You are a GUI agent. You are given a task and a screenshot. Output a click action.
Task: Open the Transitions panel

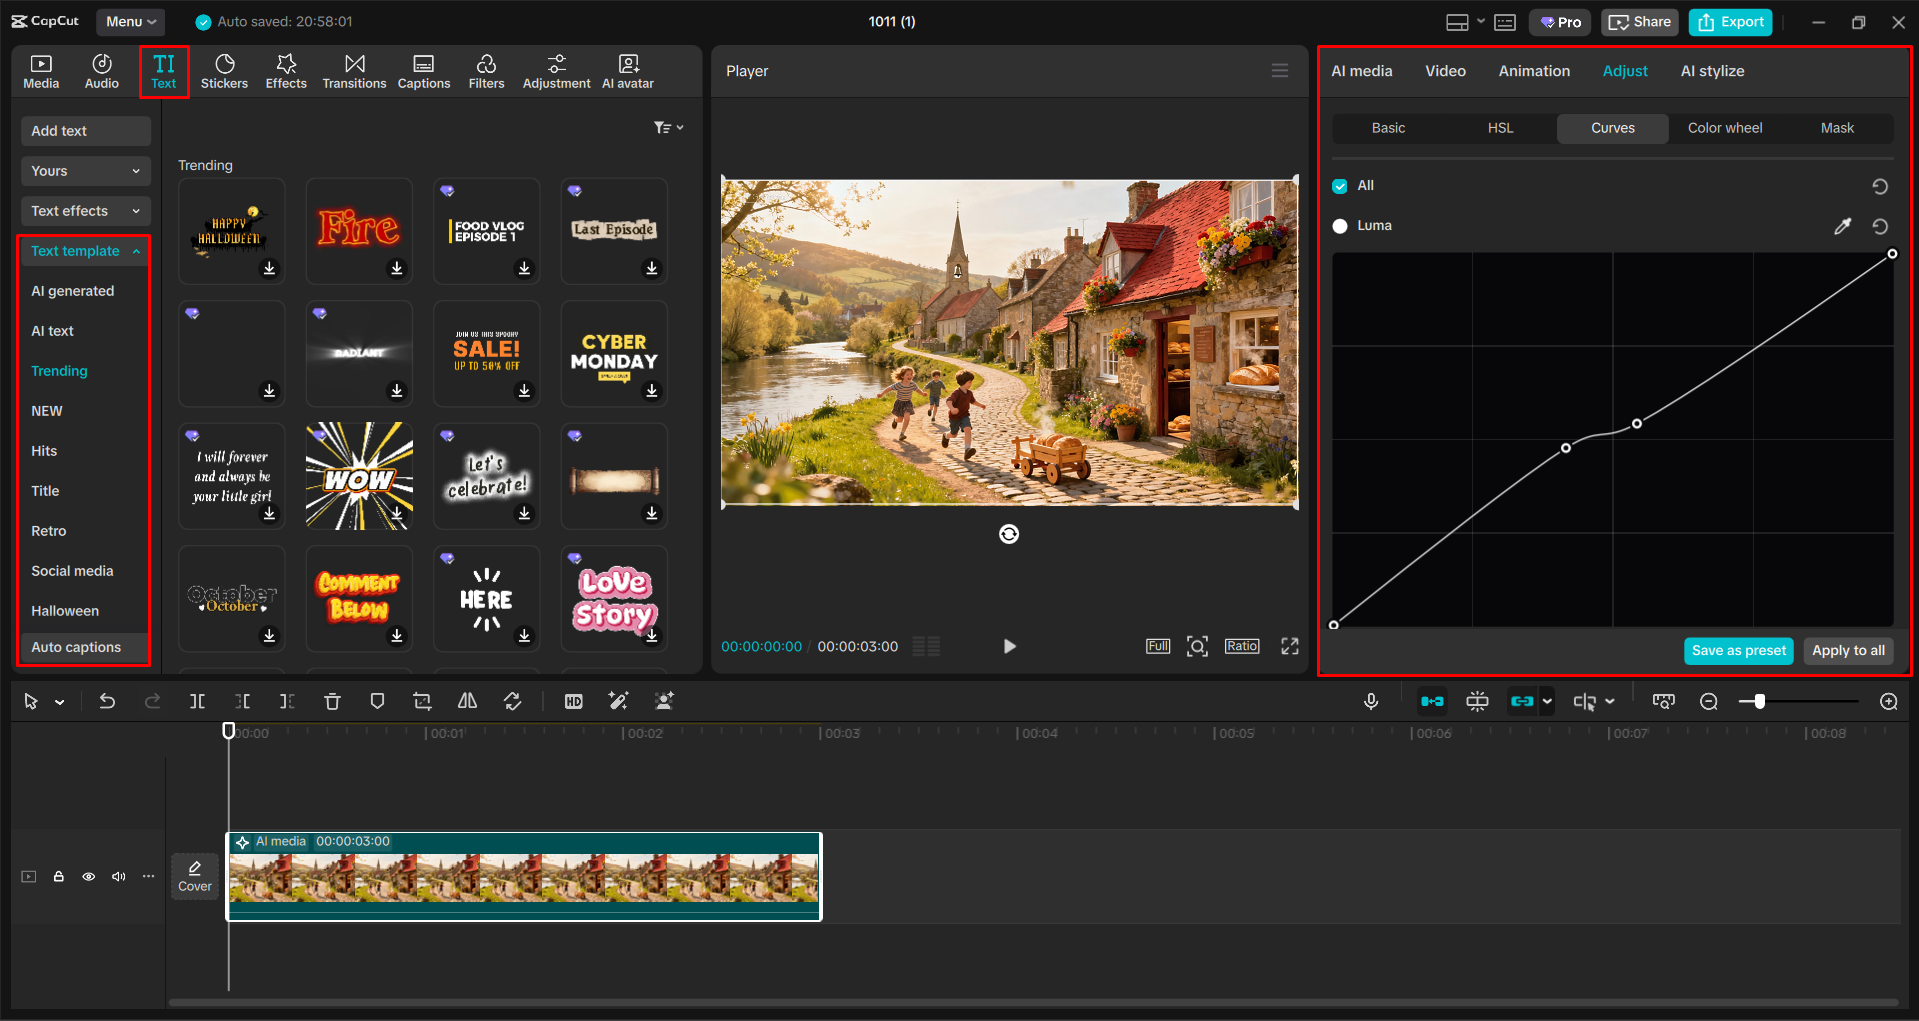click(x=354, y=71)
